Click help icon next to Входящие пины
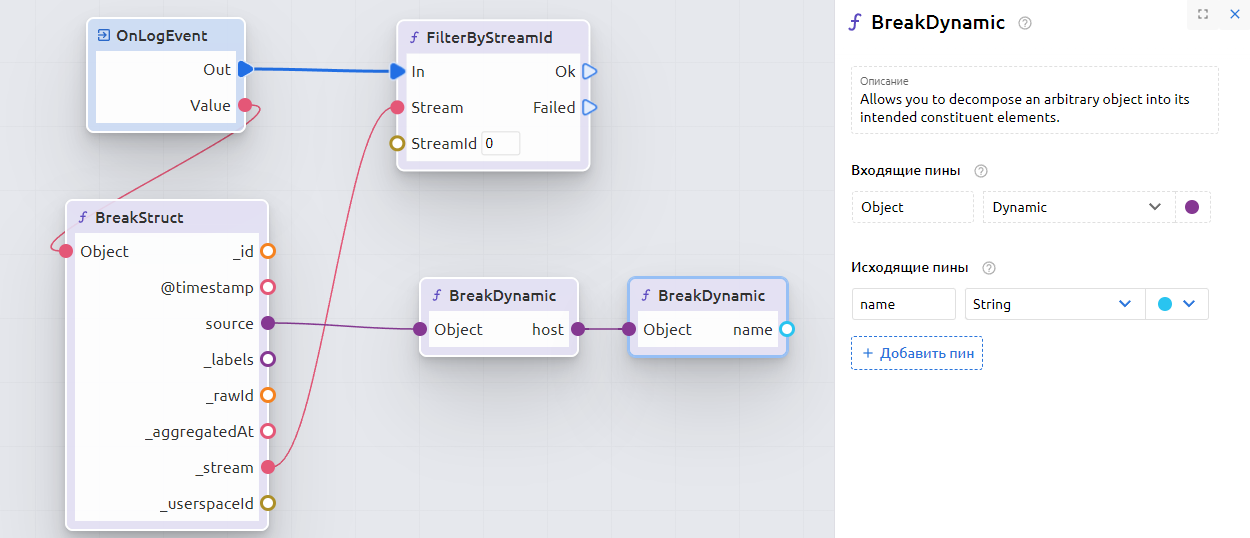Image resolution: width=1250 pixels, height=538 pixels. point(980,171)
